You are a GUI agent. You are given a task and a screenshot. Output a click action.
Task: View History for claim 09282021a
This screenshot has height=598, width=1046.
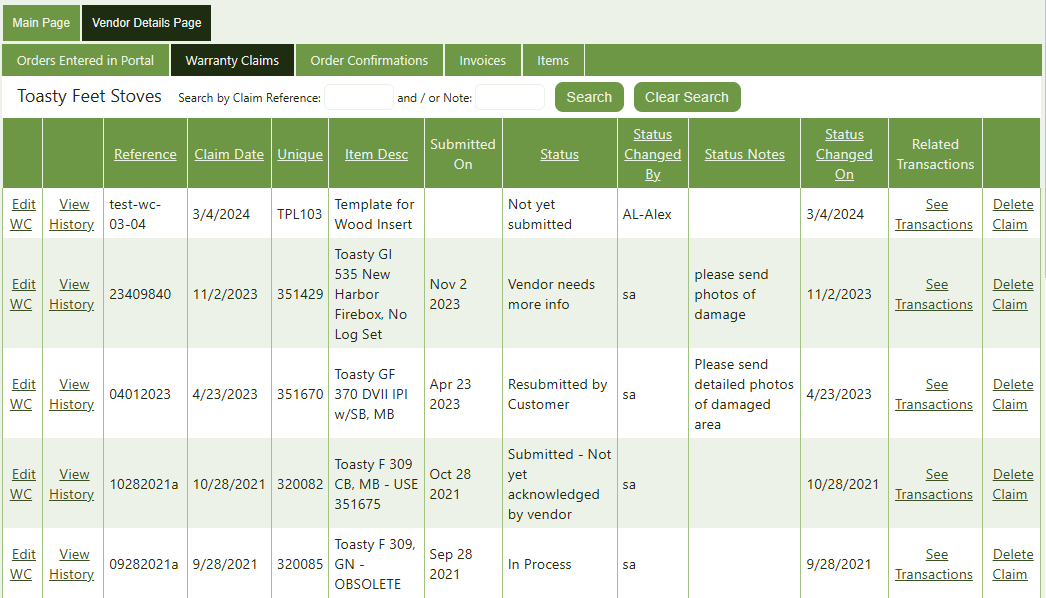coord(72,564)
